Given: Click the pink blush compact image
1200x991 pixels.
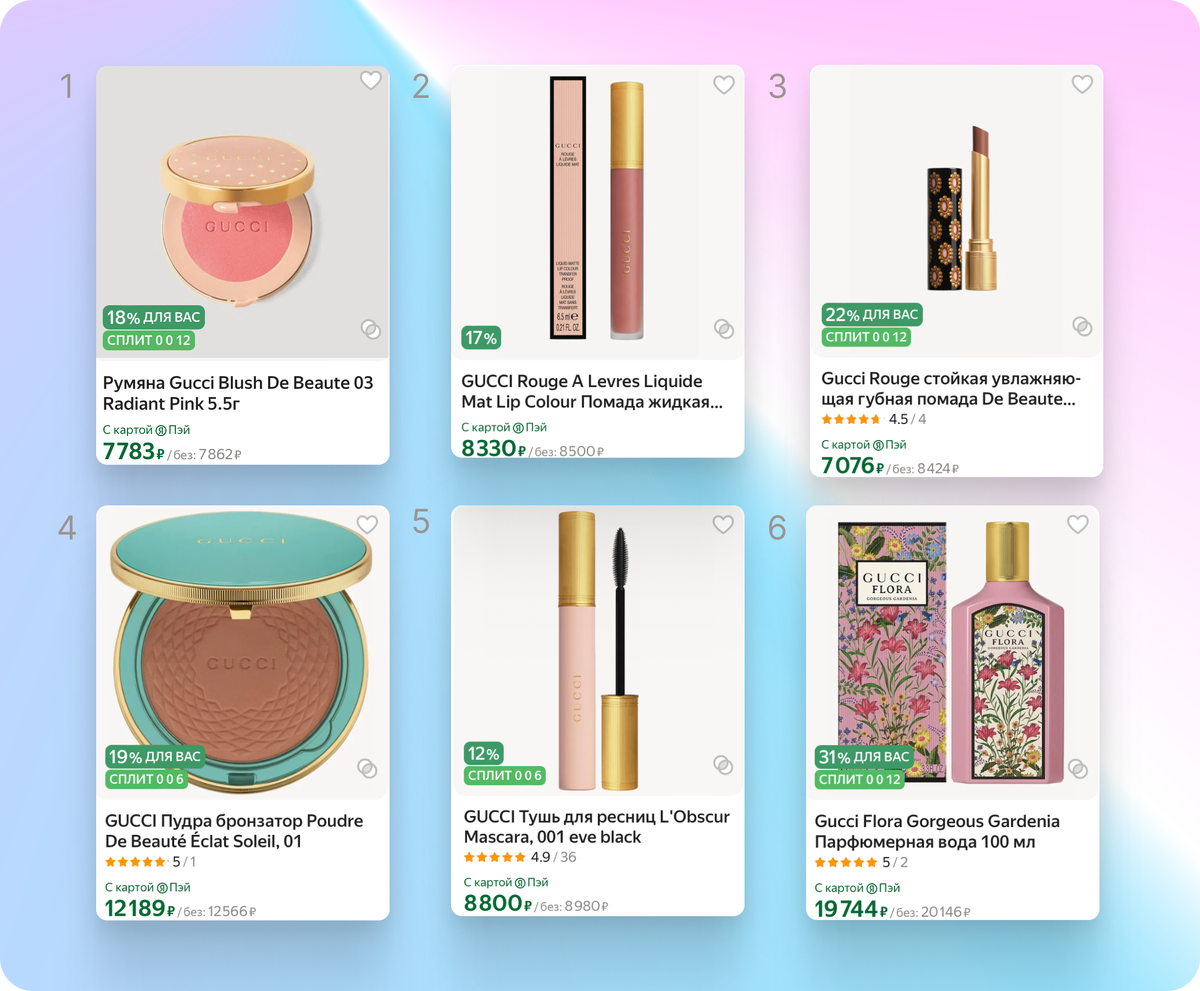Looking at the screenshot, I should click(x=242, y=212).
